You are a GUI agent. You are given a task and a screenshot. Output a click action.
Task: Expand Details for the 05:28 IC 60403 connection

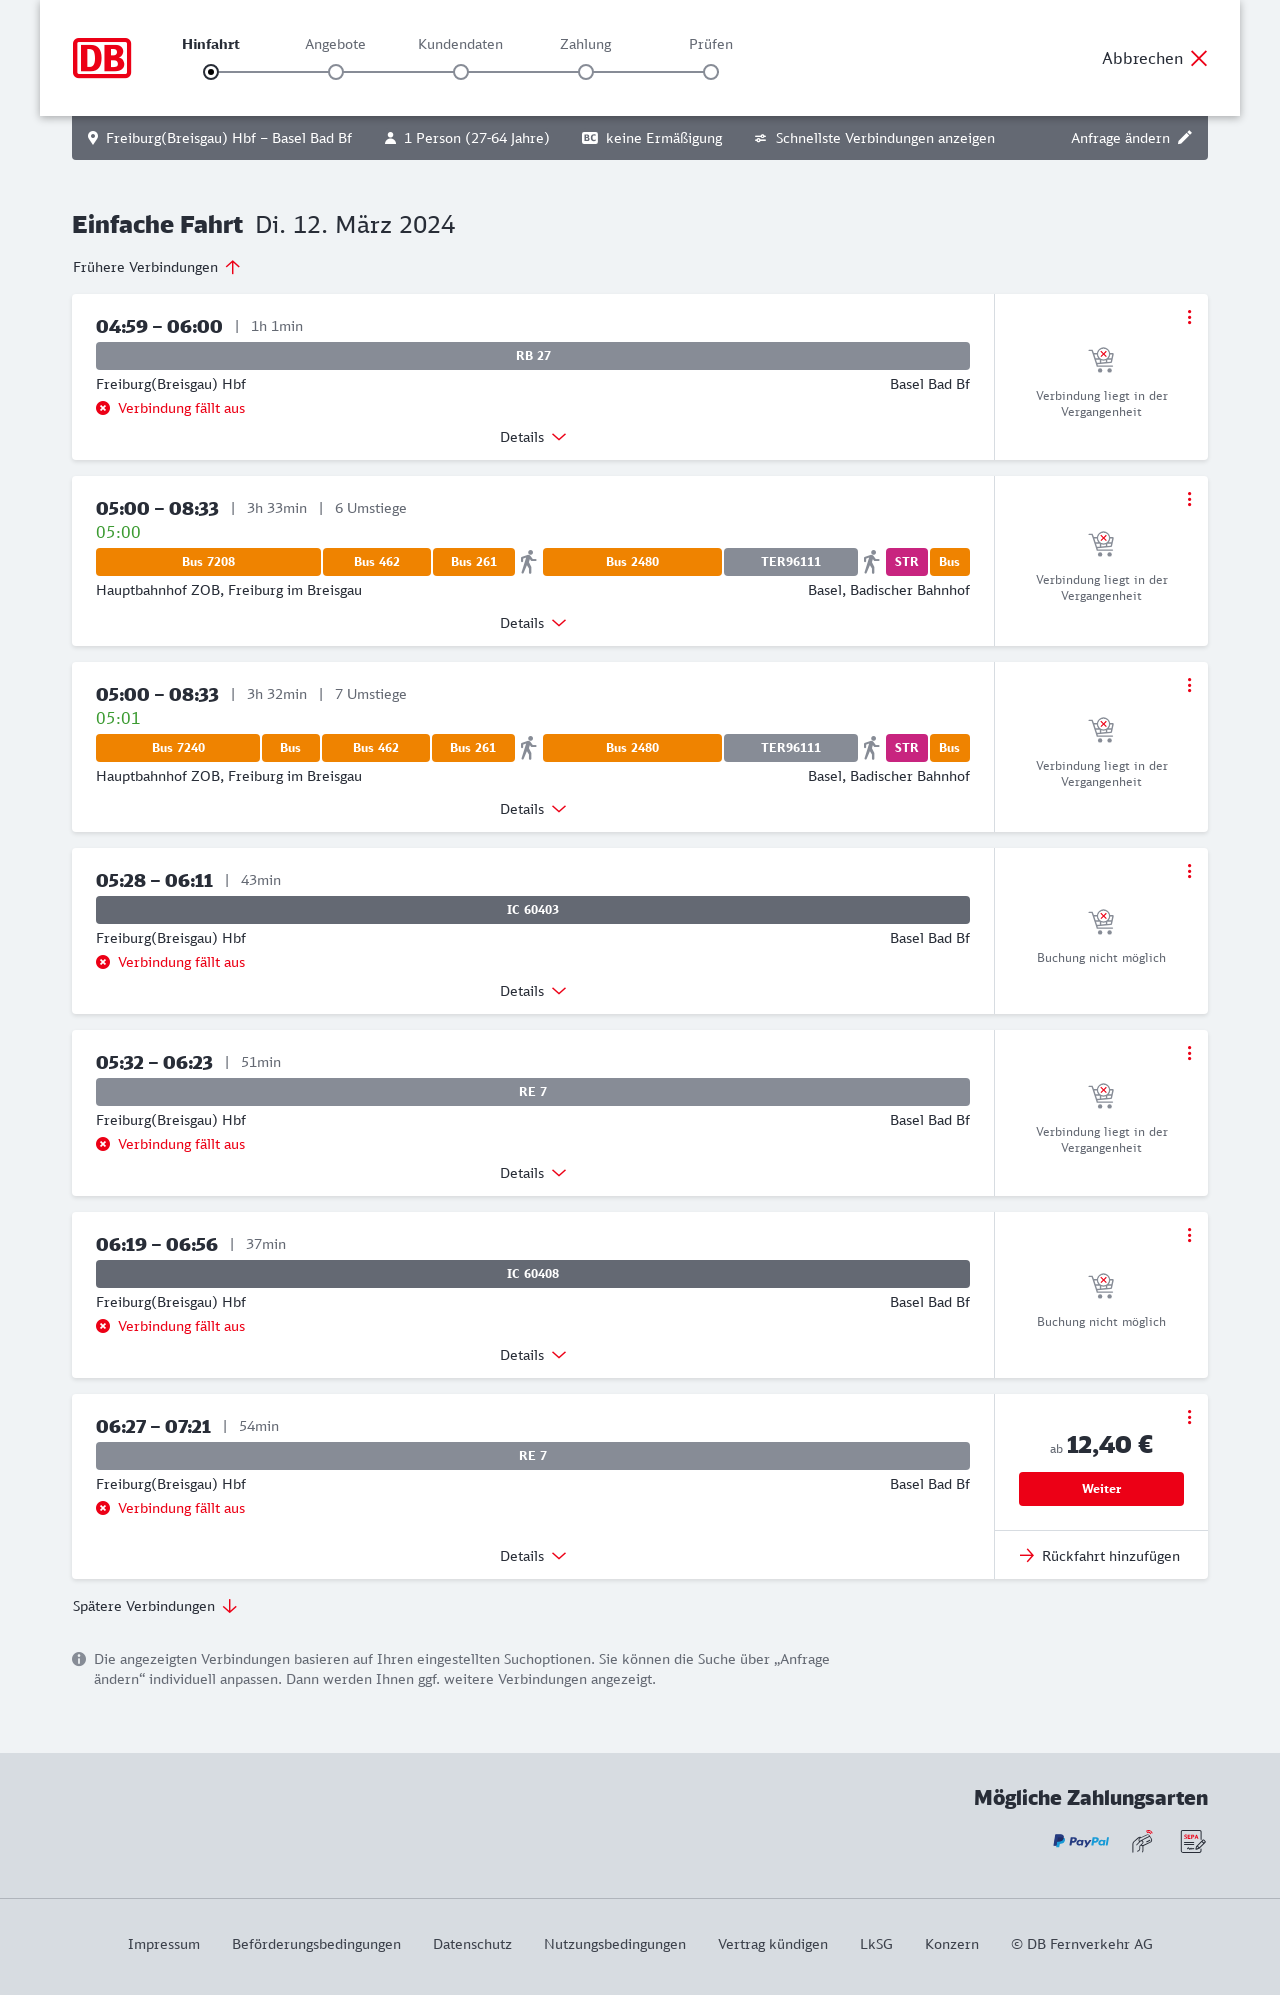tap(533, 991)
